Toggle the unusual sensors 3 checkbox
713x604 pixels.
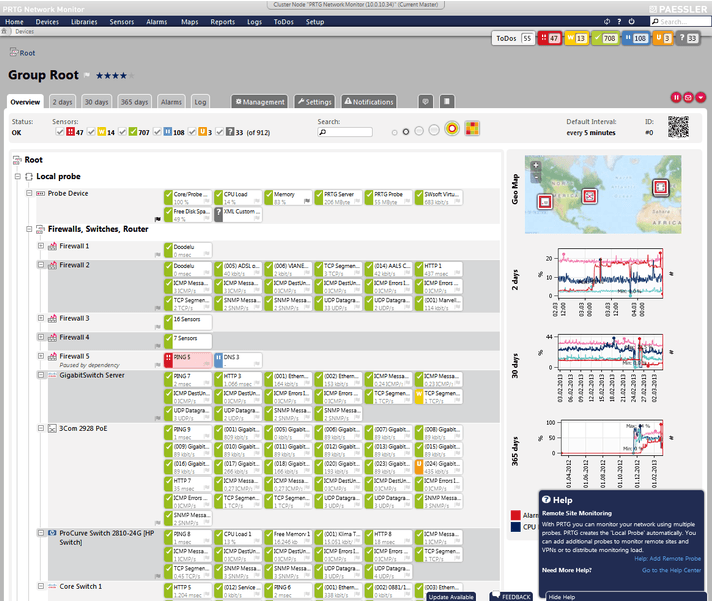pyautogui.click(x=192, y=132)
